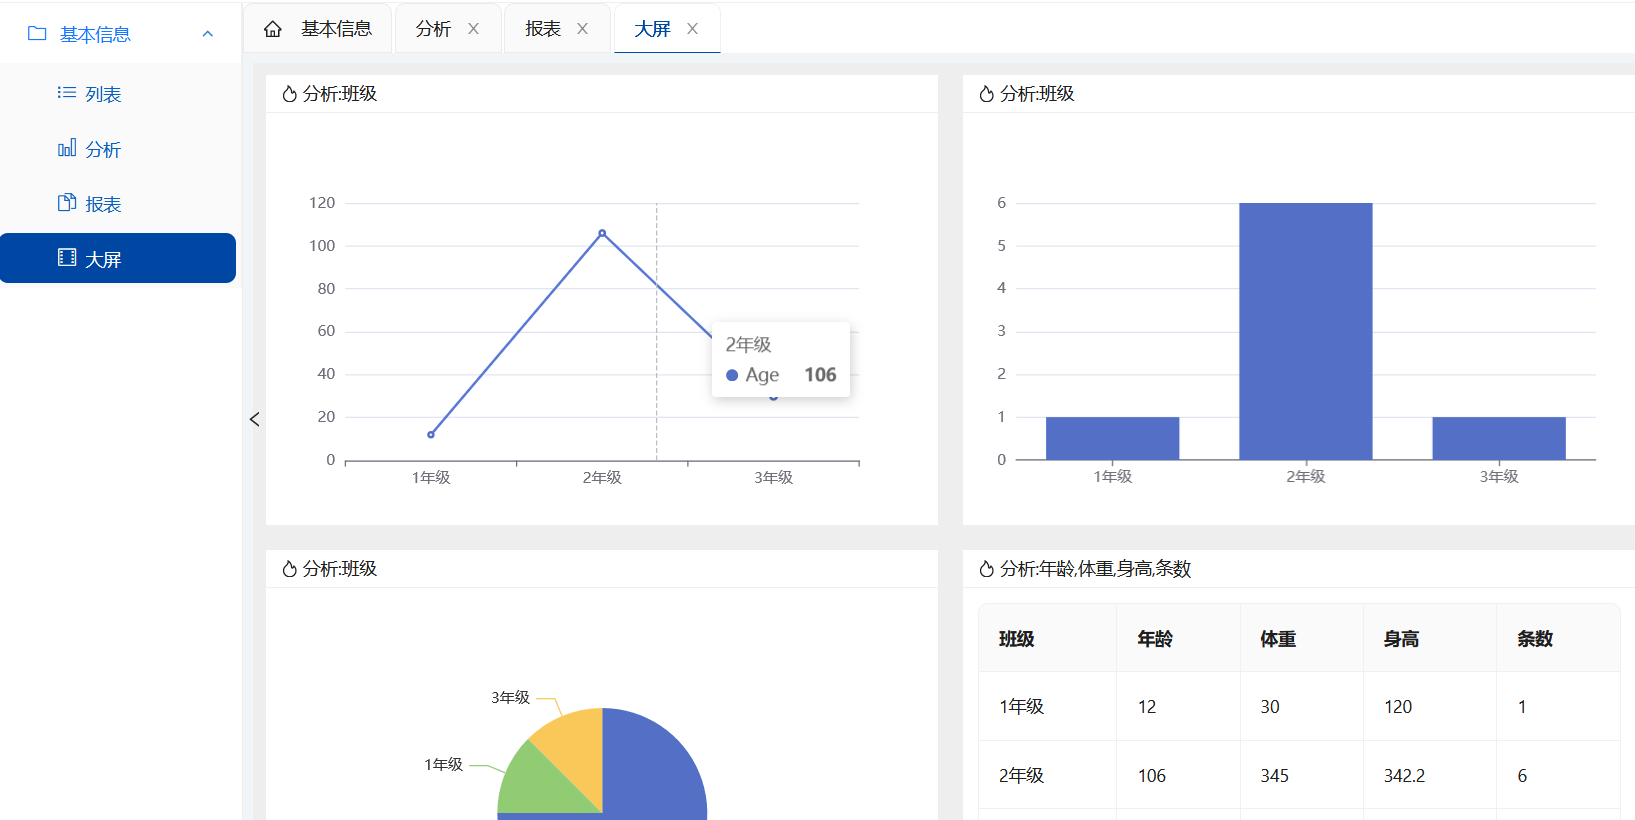Click the 1年级 data point on line chart

pos(431,435)
